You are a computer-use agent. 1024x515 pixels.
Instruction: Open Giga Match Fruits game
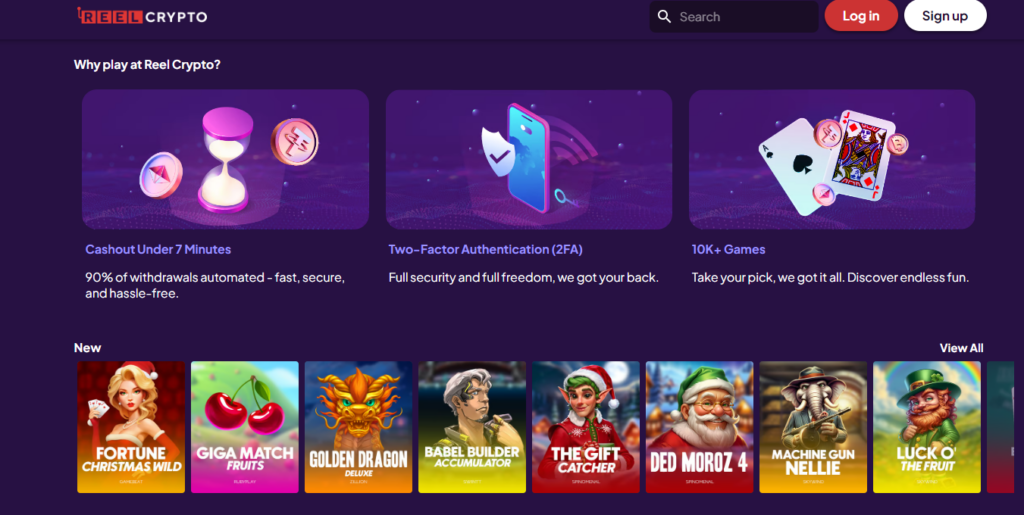pyautogui.click(x=244, y=427)
